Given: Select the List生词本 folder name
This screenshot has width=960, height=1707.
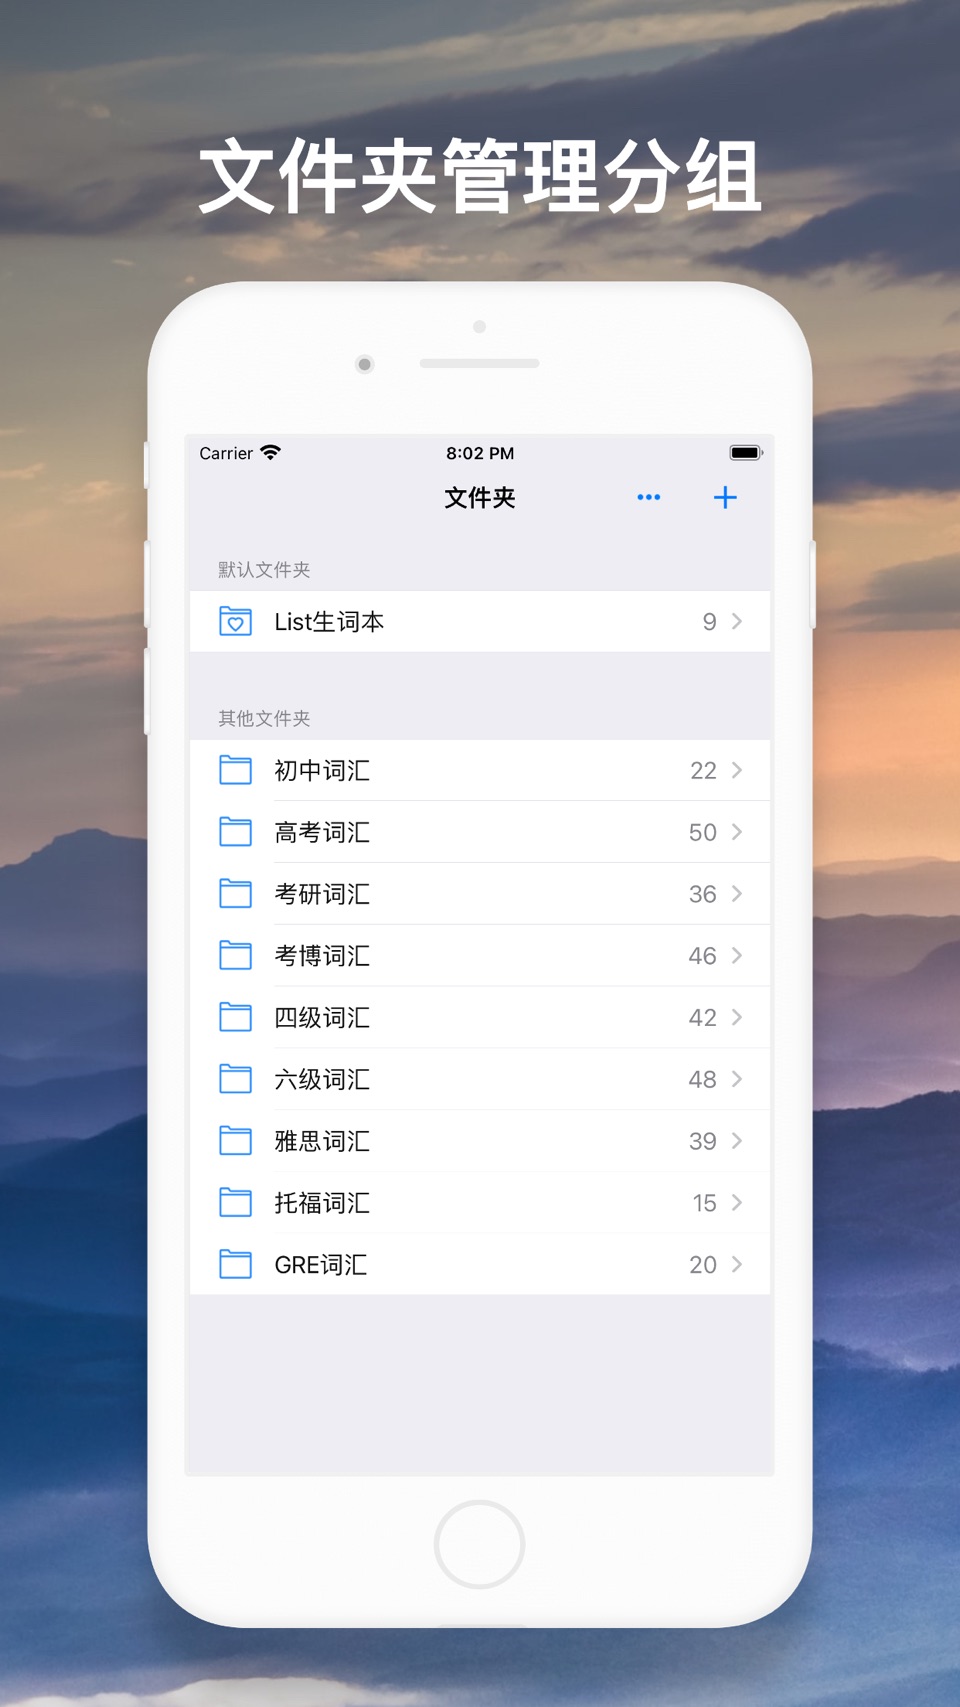Looking at the screenshot, I should click(329, 622).
